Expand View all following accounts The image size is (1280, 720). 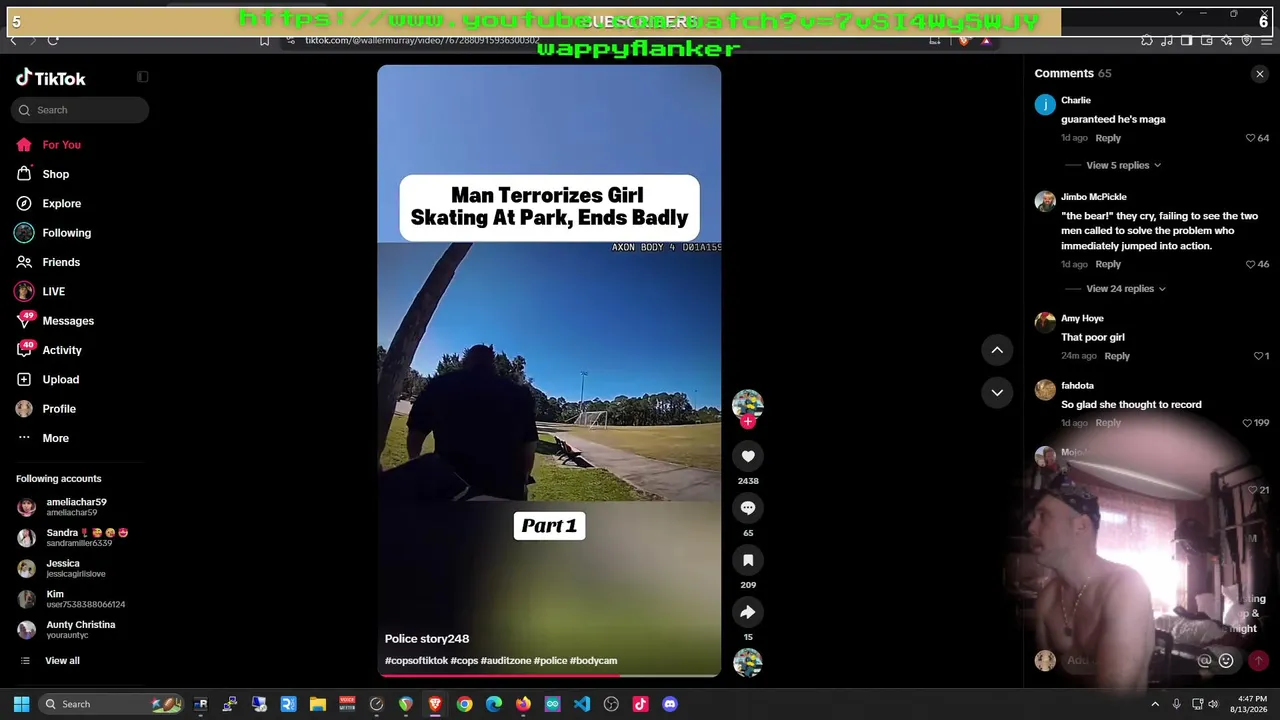coord(61,661)
